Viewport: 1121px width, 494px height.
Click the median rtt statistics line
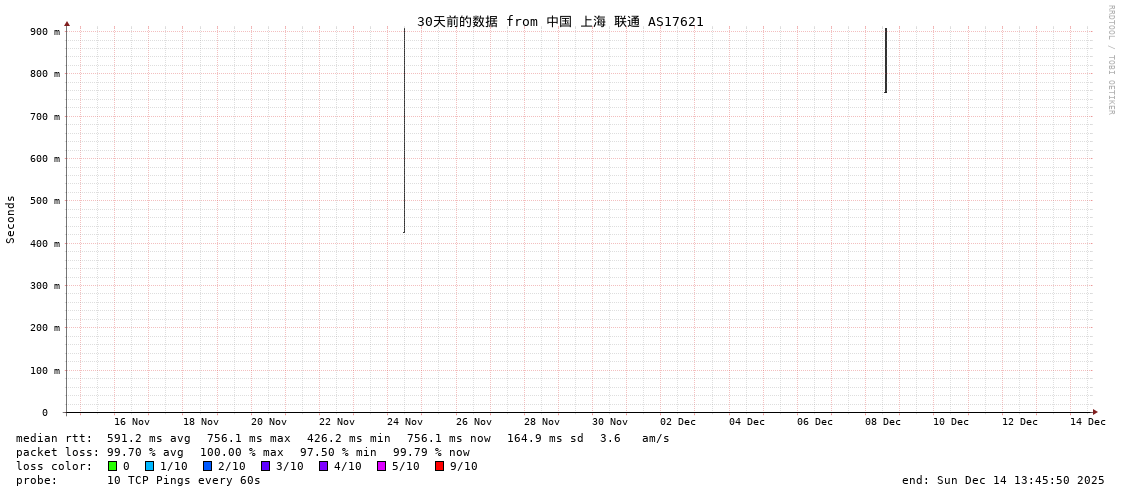(x=342, y=438)
